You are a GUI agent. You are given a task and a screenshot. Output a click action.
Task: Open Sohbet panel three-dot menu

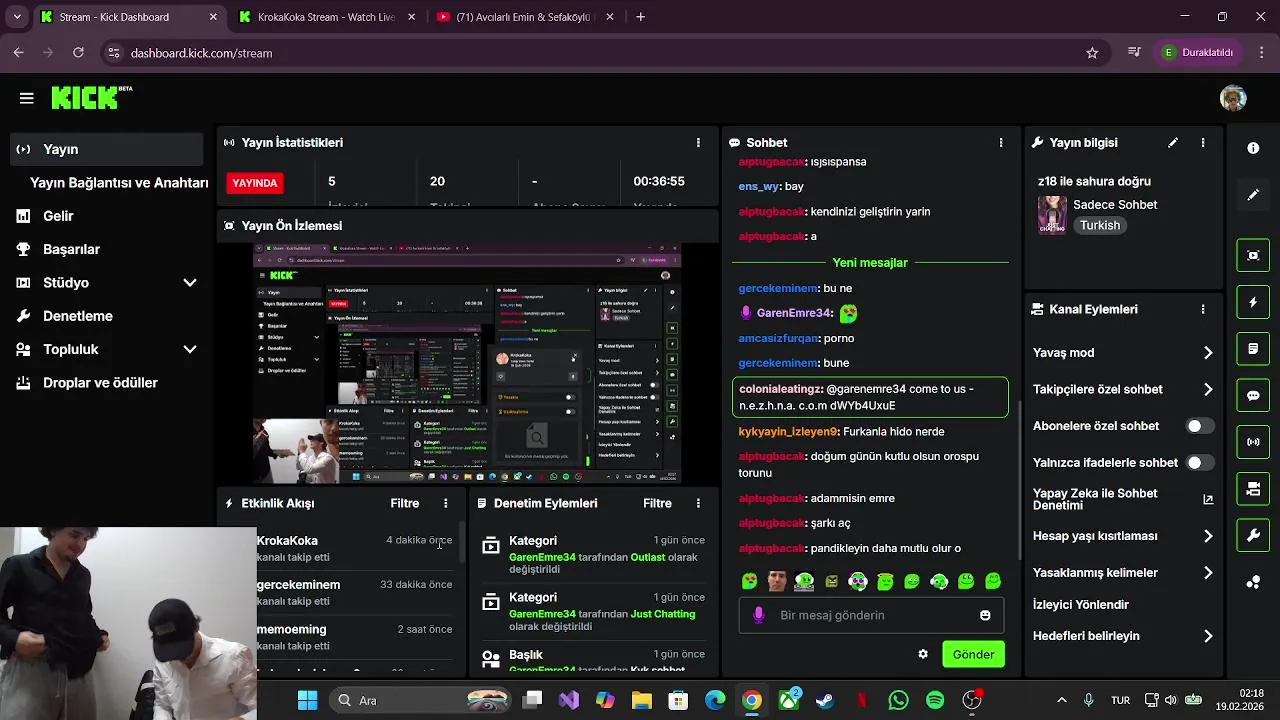coord(1001,143)
